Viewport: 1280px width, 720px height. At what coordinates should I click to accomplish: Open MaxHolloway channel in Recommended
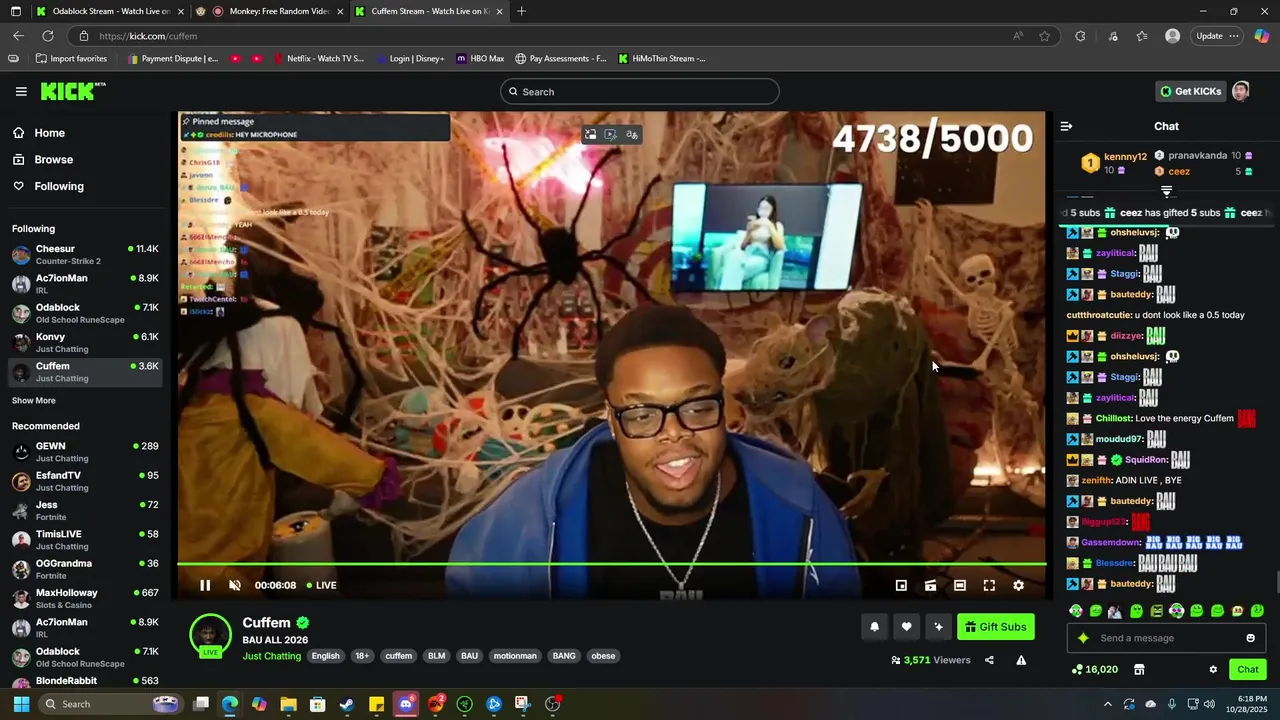click(x=85, y=598)
